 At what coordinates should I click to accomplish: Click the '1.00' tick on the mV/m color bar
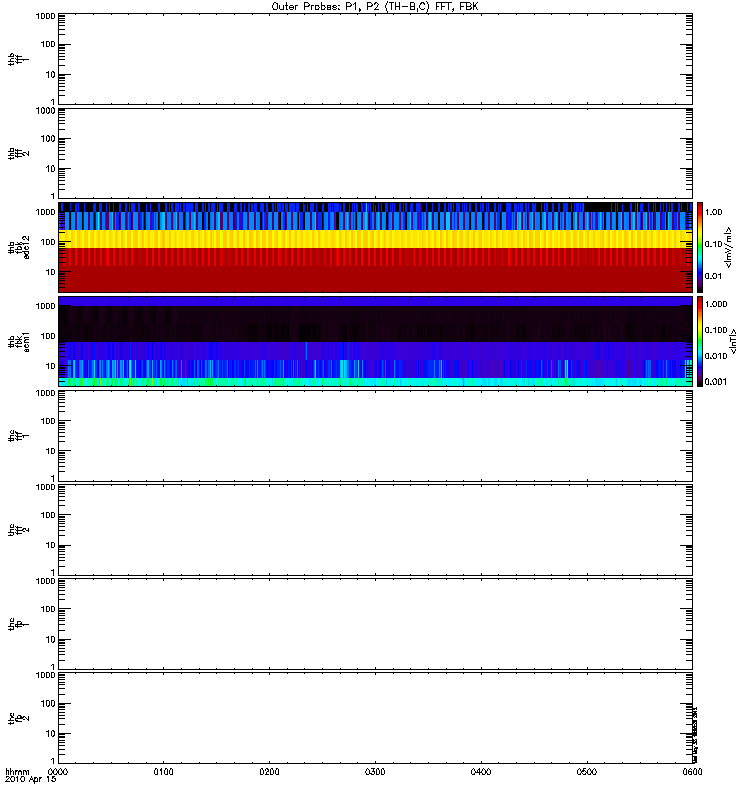point(713,212)
